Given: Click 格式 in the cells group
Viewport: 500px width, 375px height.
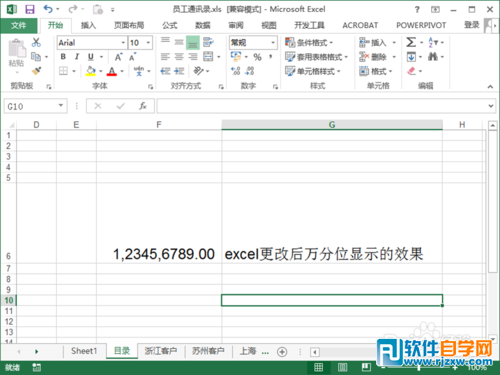Looking at the screenshot, I should tap(376, 71).
